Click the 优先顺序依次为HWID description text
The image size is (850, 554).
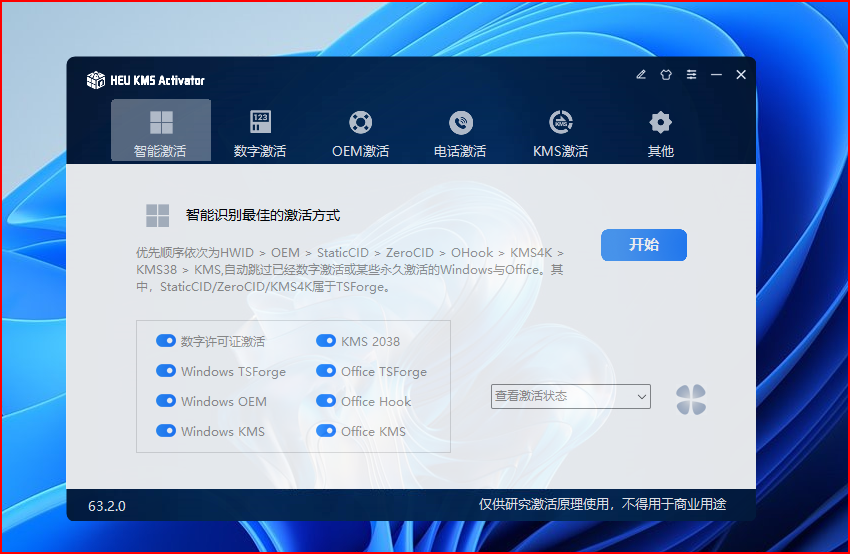[x=350, y=269]
